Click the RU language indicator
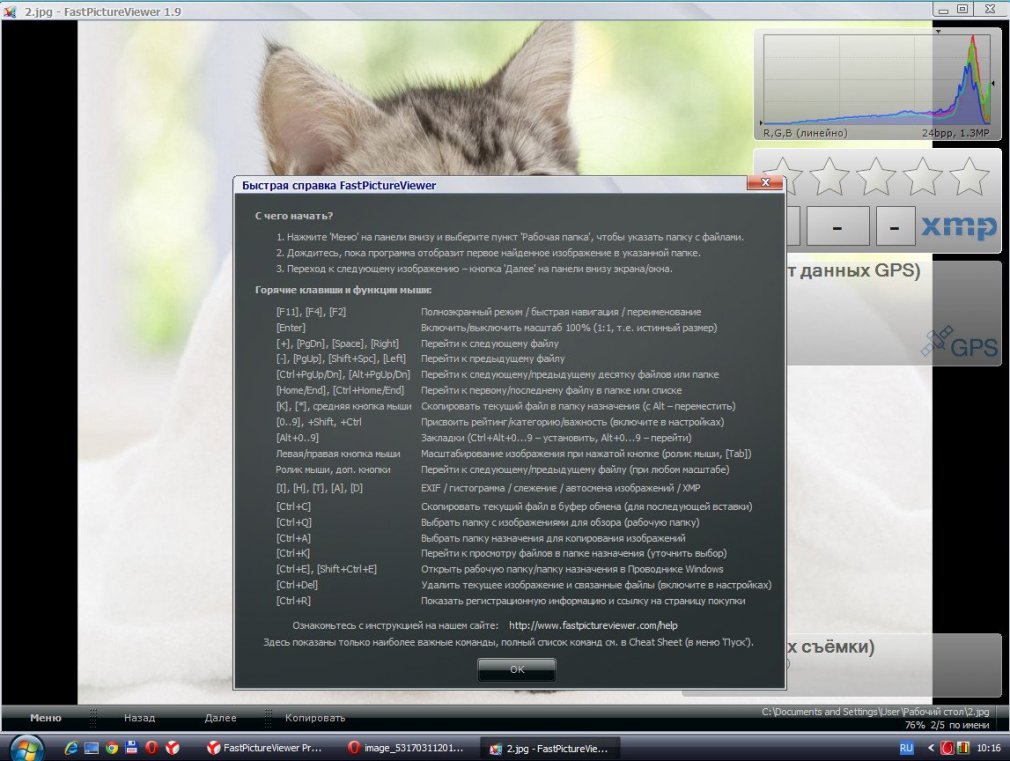 (906, 748)
